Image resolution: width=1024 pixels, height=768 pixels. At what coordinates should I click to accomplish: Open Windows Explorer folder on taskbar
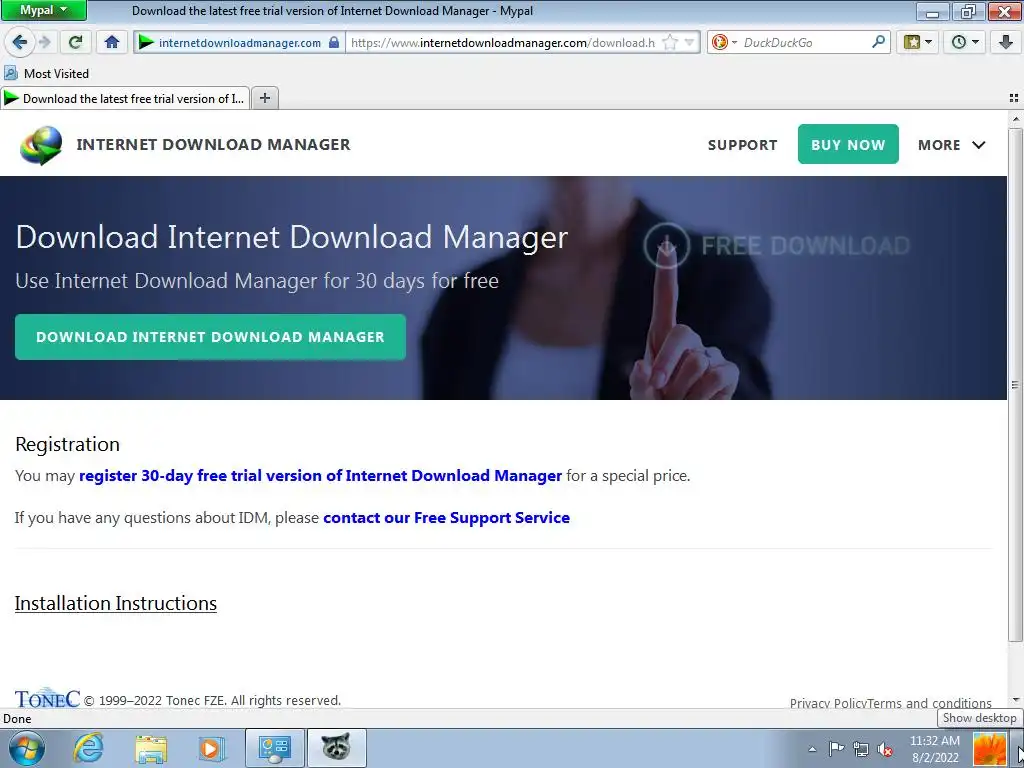(x=151, y=748)
